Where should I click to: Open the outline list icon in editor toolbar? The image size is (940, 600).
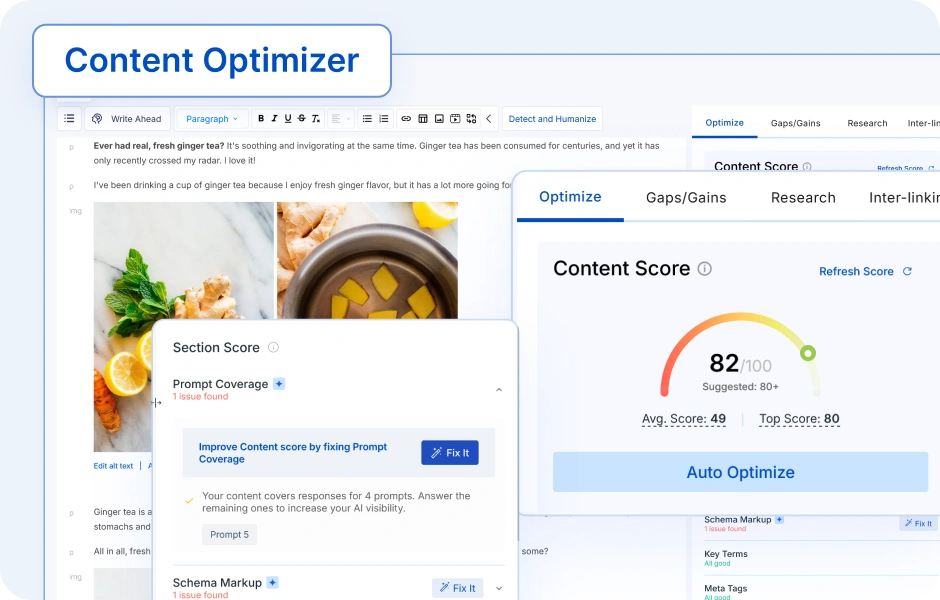tap(70, 119)
